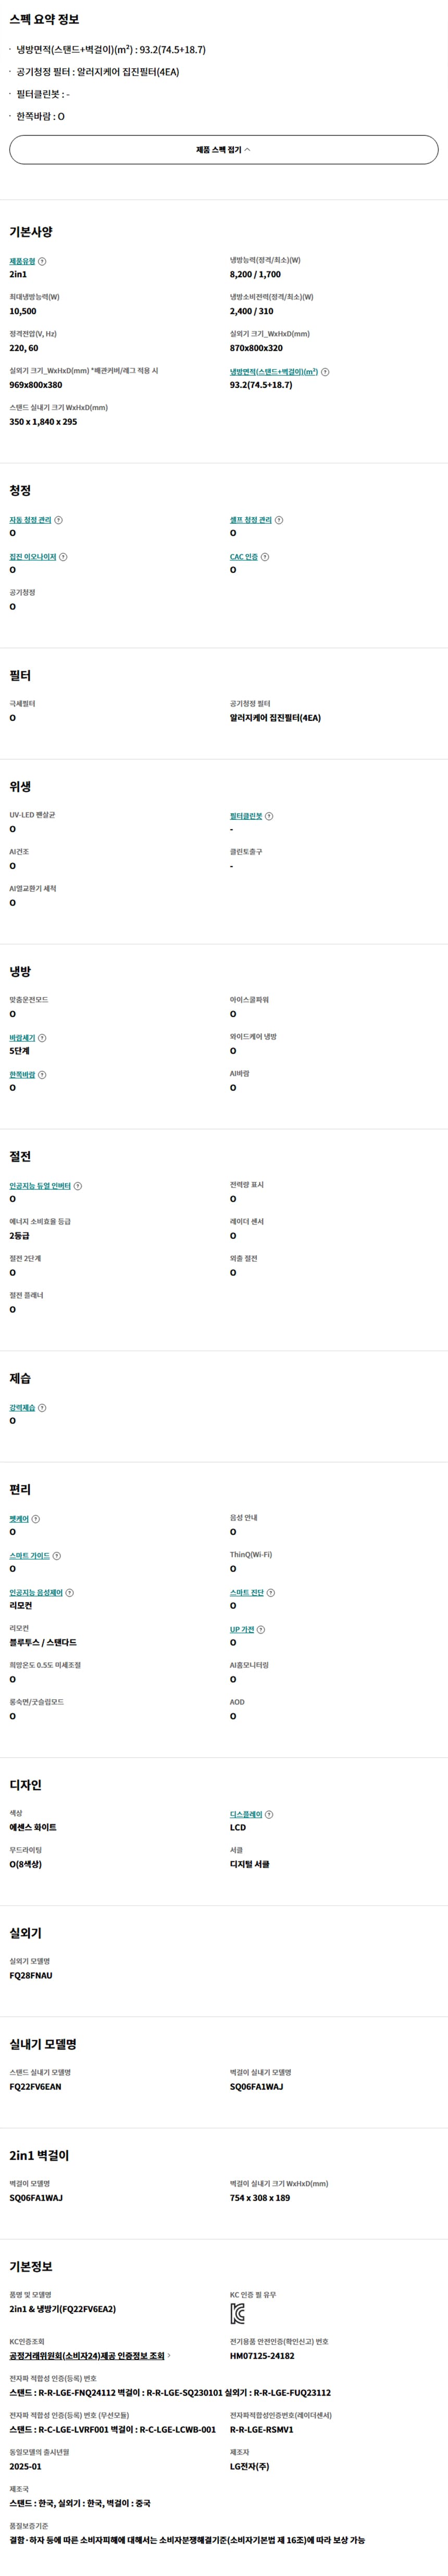This screenshot has width=448, height=2576.
Task: Open the UP 가전 term link
Action: [242, 1630]
